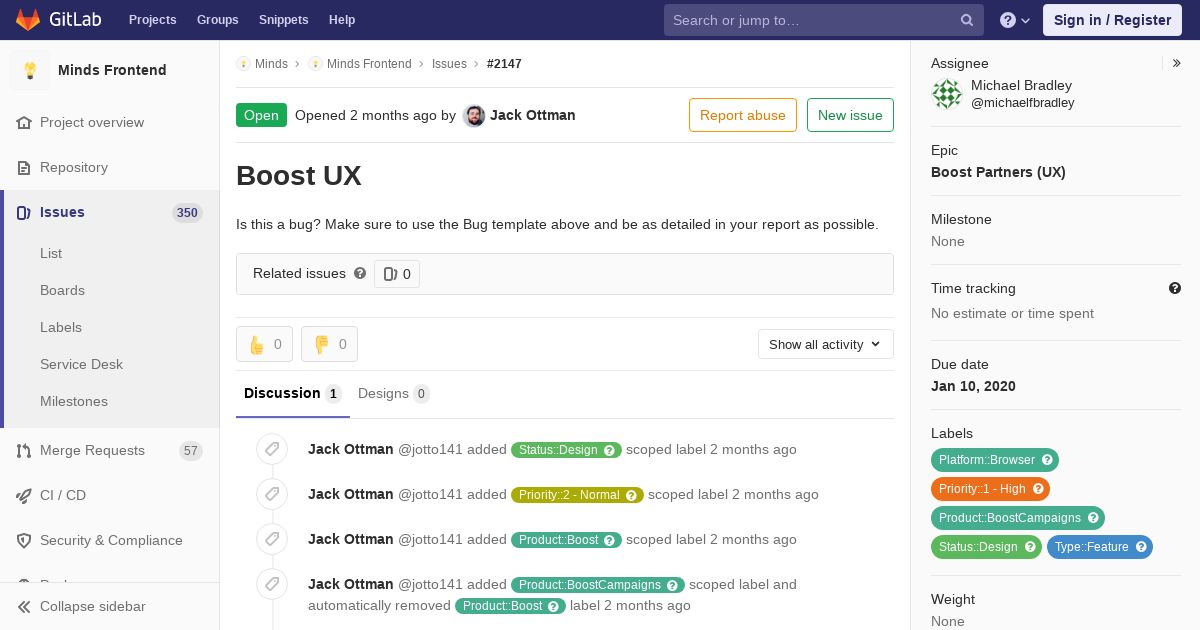
Task: Open the Milestones sidebar item
Action: click(x=73, y=401)
